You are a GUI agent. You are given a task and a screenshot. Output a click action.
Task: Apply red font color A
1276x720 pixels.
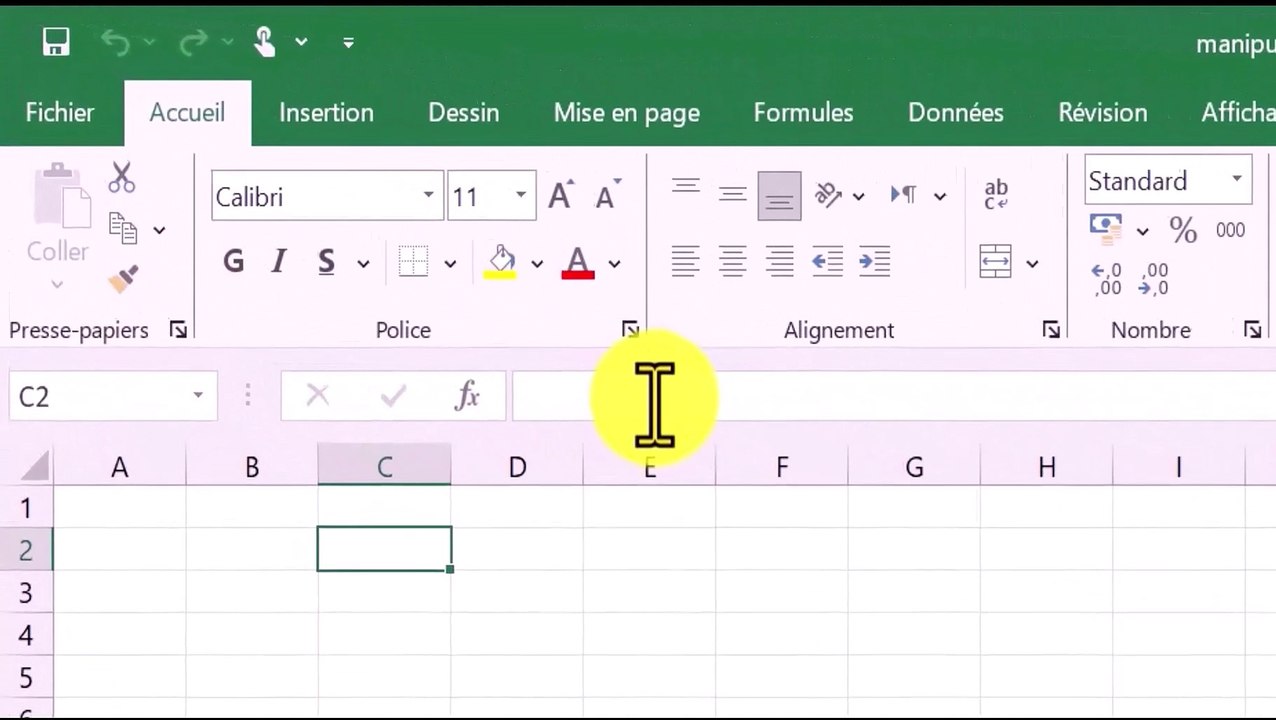(578, 262)
